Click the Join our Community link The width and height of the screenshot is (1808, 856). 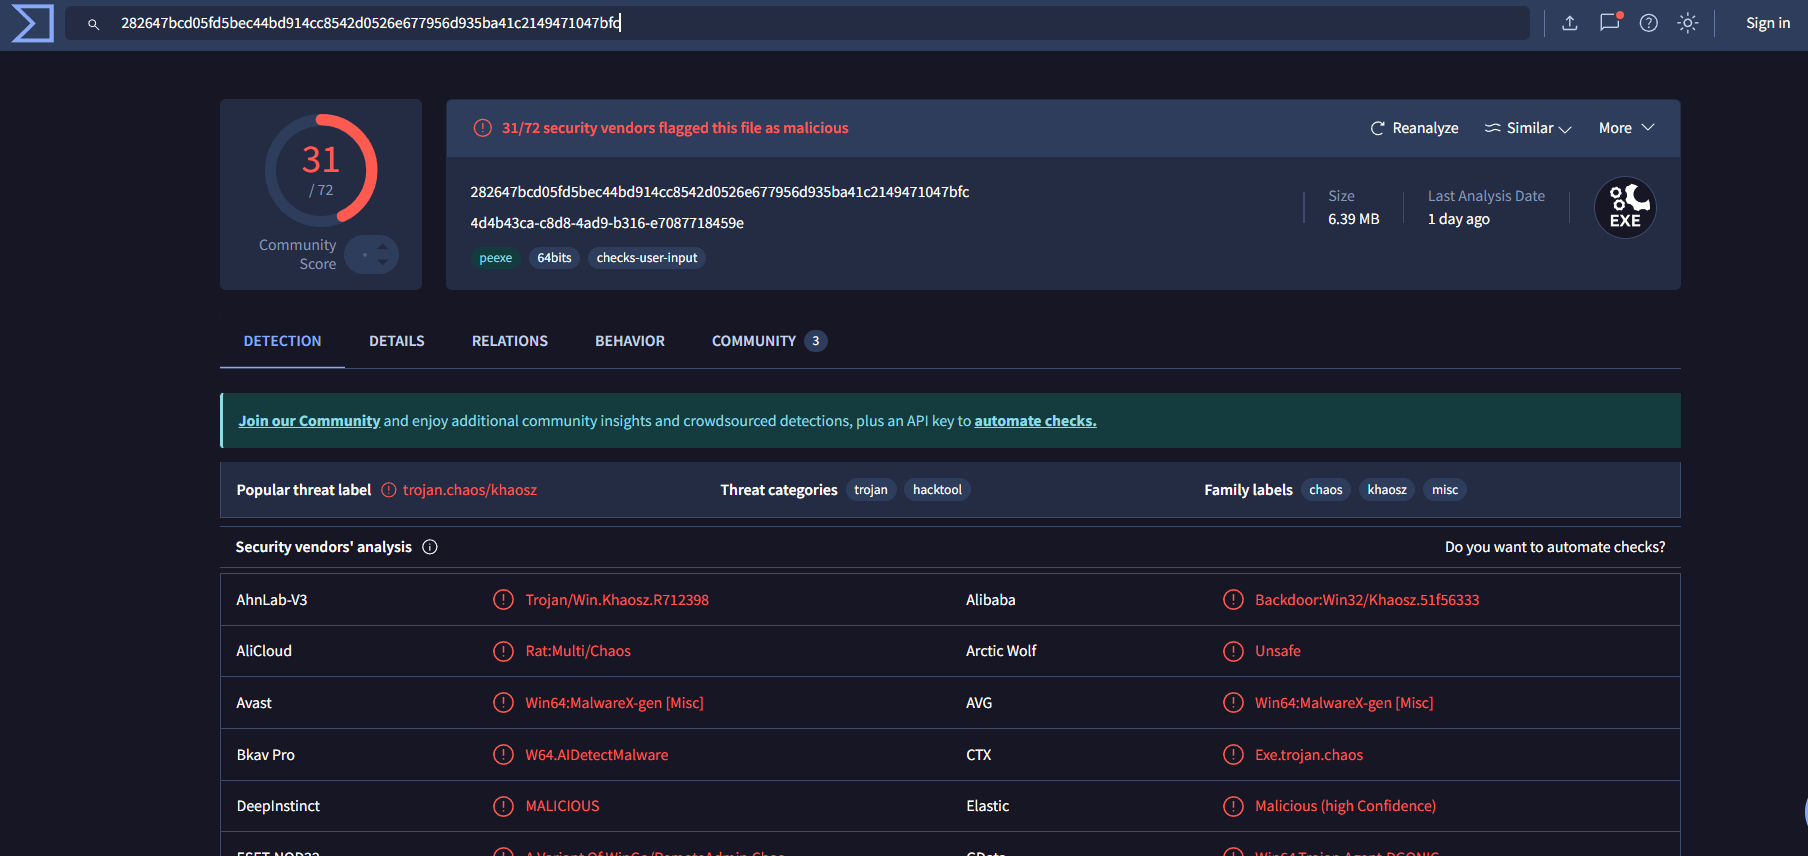point(309,421)
